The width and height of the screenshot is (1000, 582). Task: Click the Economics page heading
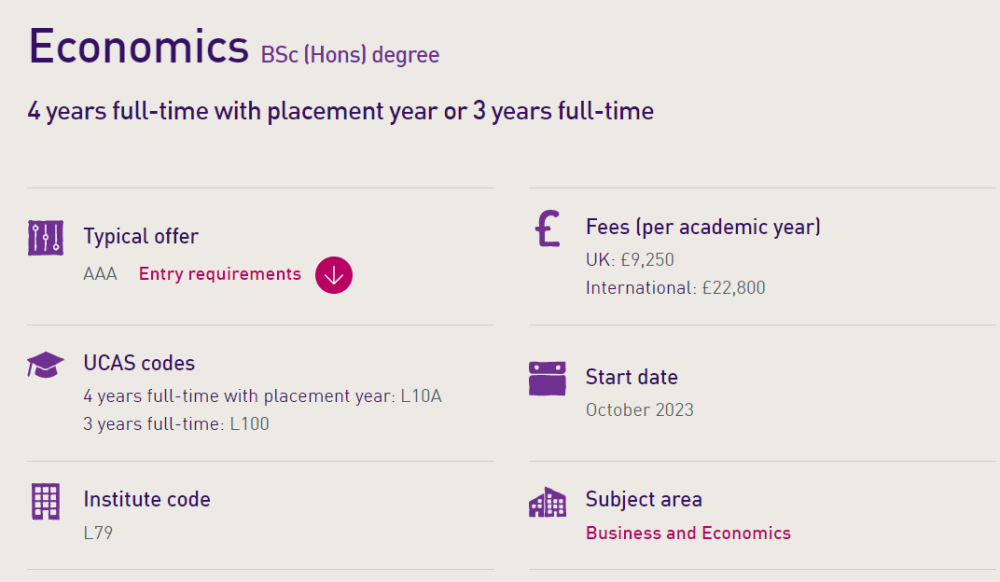point(138,46)
